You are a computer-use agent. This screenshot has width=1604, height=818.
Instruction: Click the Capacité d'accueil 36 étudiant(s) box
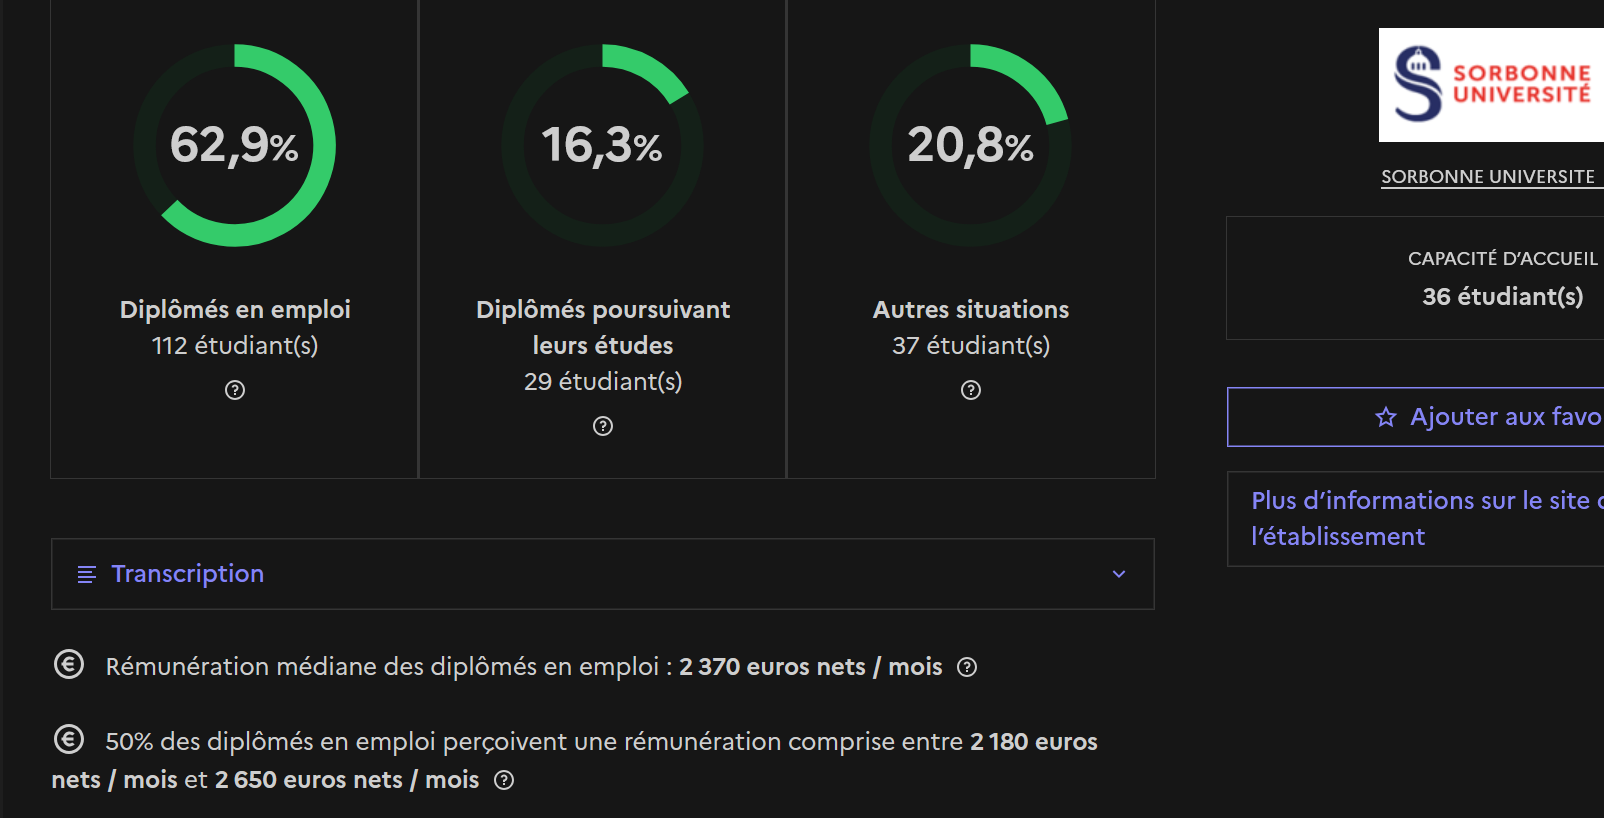[x=1416, y=278]
